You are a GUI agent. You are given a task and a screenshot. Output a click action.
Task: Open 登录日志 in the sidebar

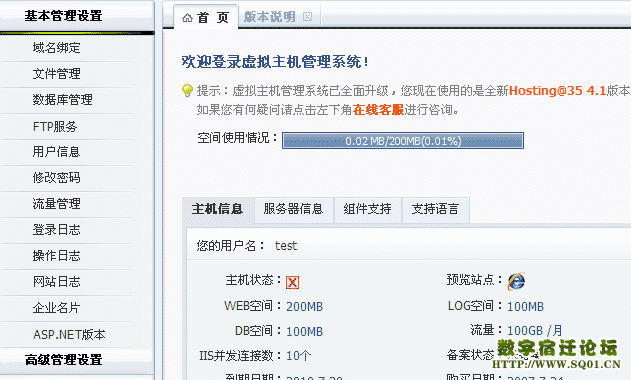coord(57,230)
